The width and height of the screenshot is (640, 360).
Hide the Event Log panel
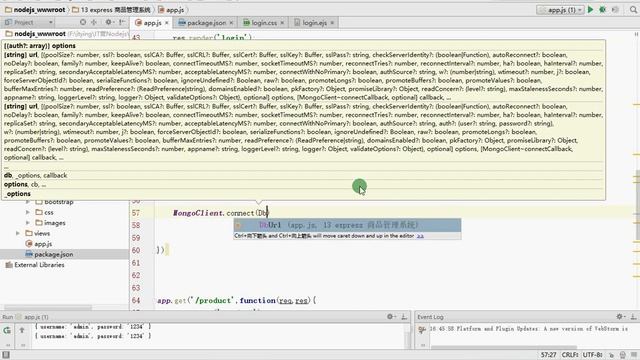pos(633,317)
